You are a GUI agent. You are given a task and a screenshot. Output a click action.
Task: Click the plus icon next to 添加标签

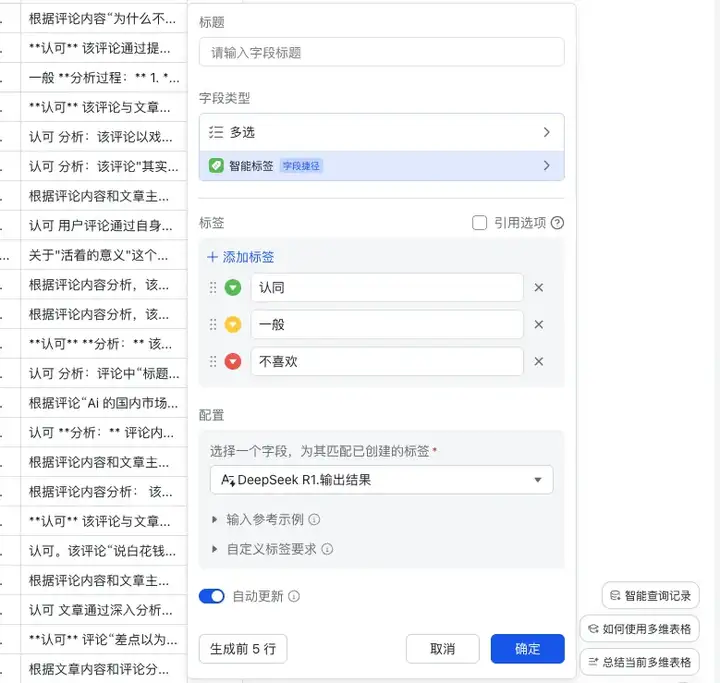coord(212,257)
